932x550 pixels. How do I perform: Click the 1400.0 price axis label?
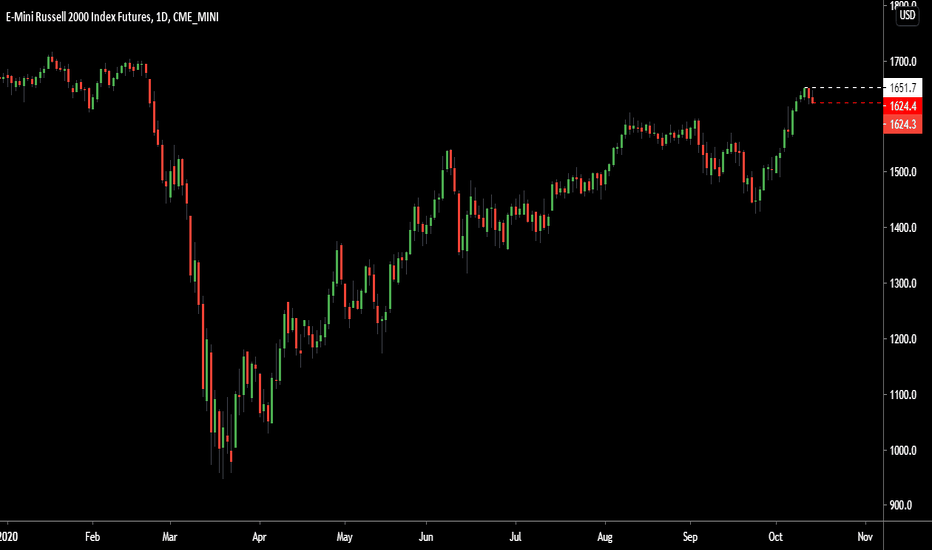pyautogui.click(x=903, y=228)
